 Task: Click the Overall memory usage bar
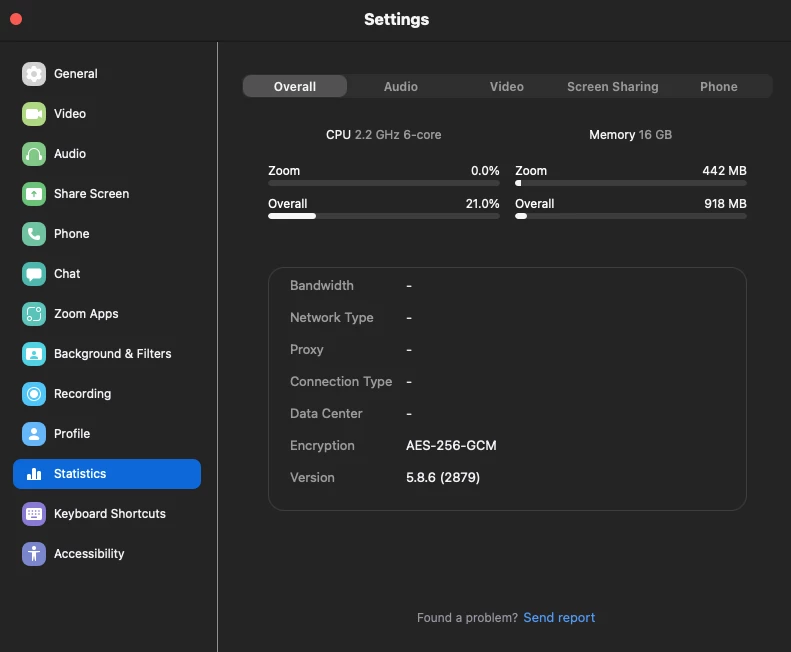tap(631, 216)
